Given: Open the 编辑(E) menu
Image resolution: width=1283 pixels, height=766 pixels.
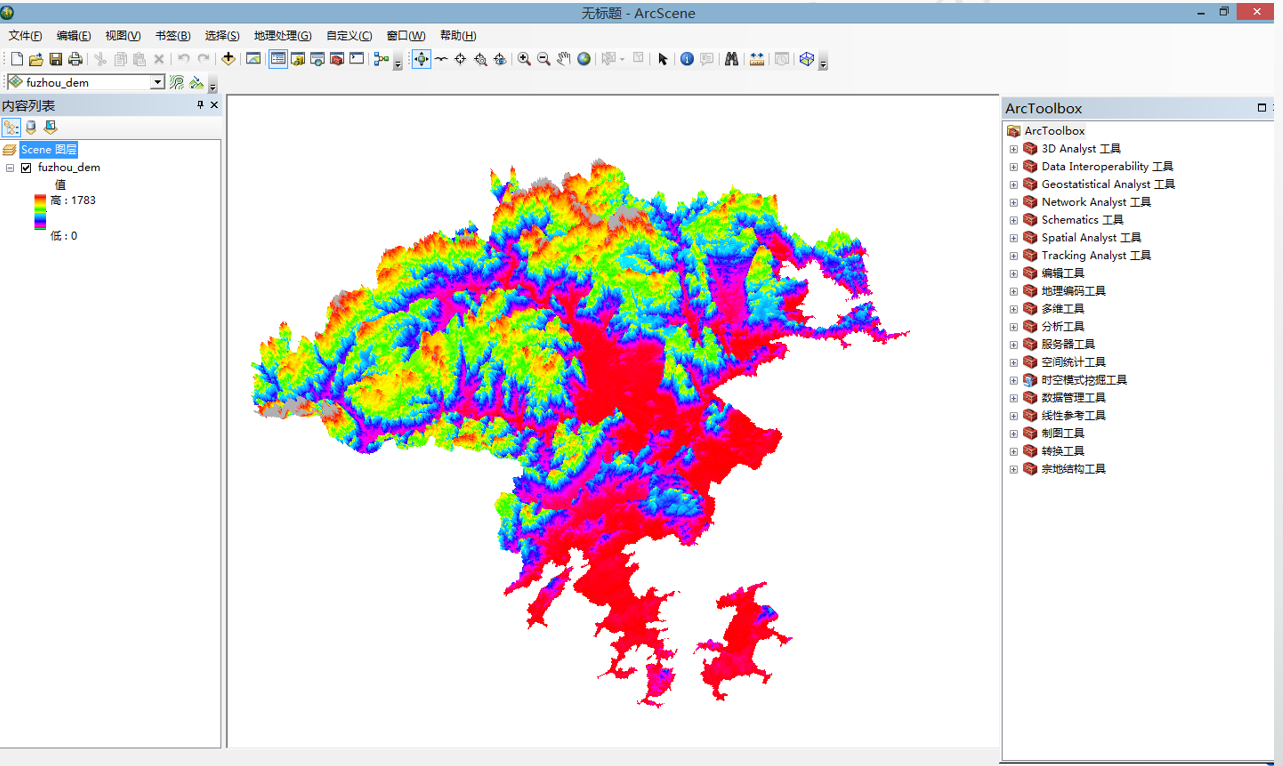Looking at the screenshot, I should coord(73,35).
